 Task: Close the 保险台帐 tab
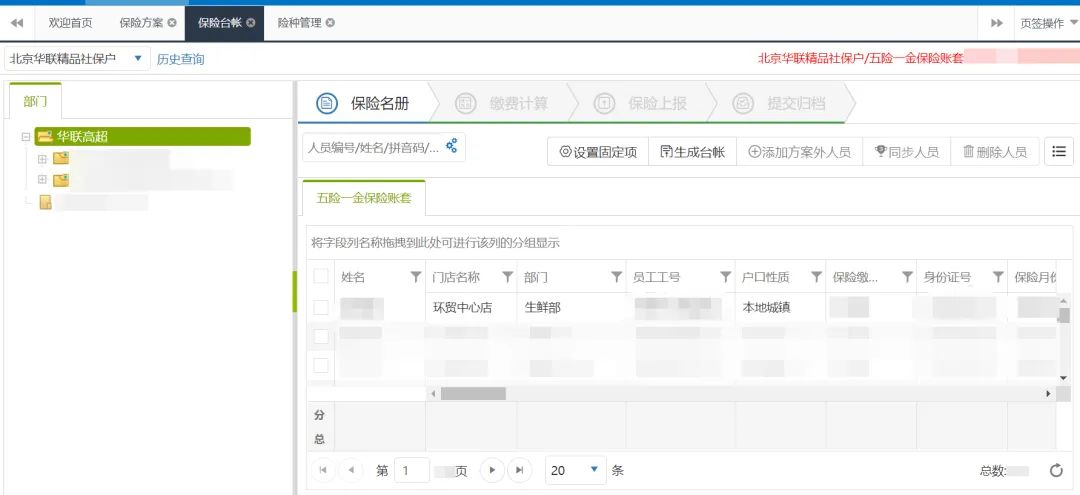click(251, 23)
